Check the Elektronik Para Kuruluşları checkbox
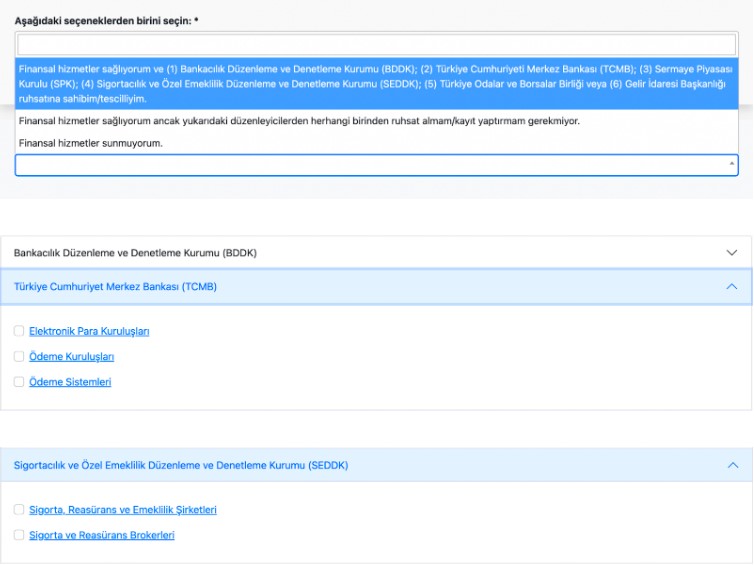This screenshot has height=567, width=754. click(x=19, y=331)
